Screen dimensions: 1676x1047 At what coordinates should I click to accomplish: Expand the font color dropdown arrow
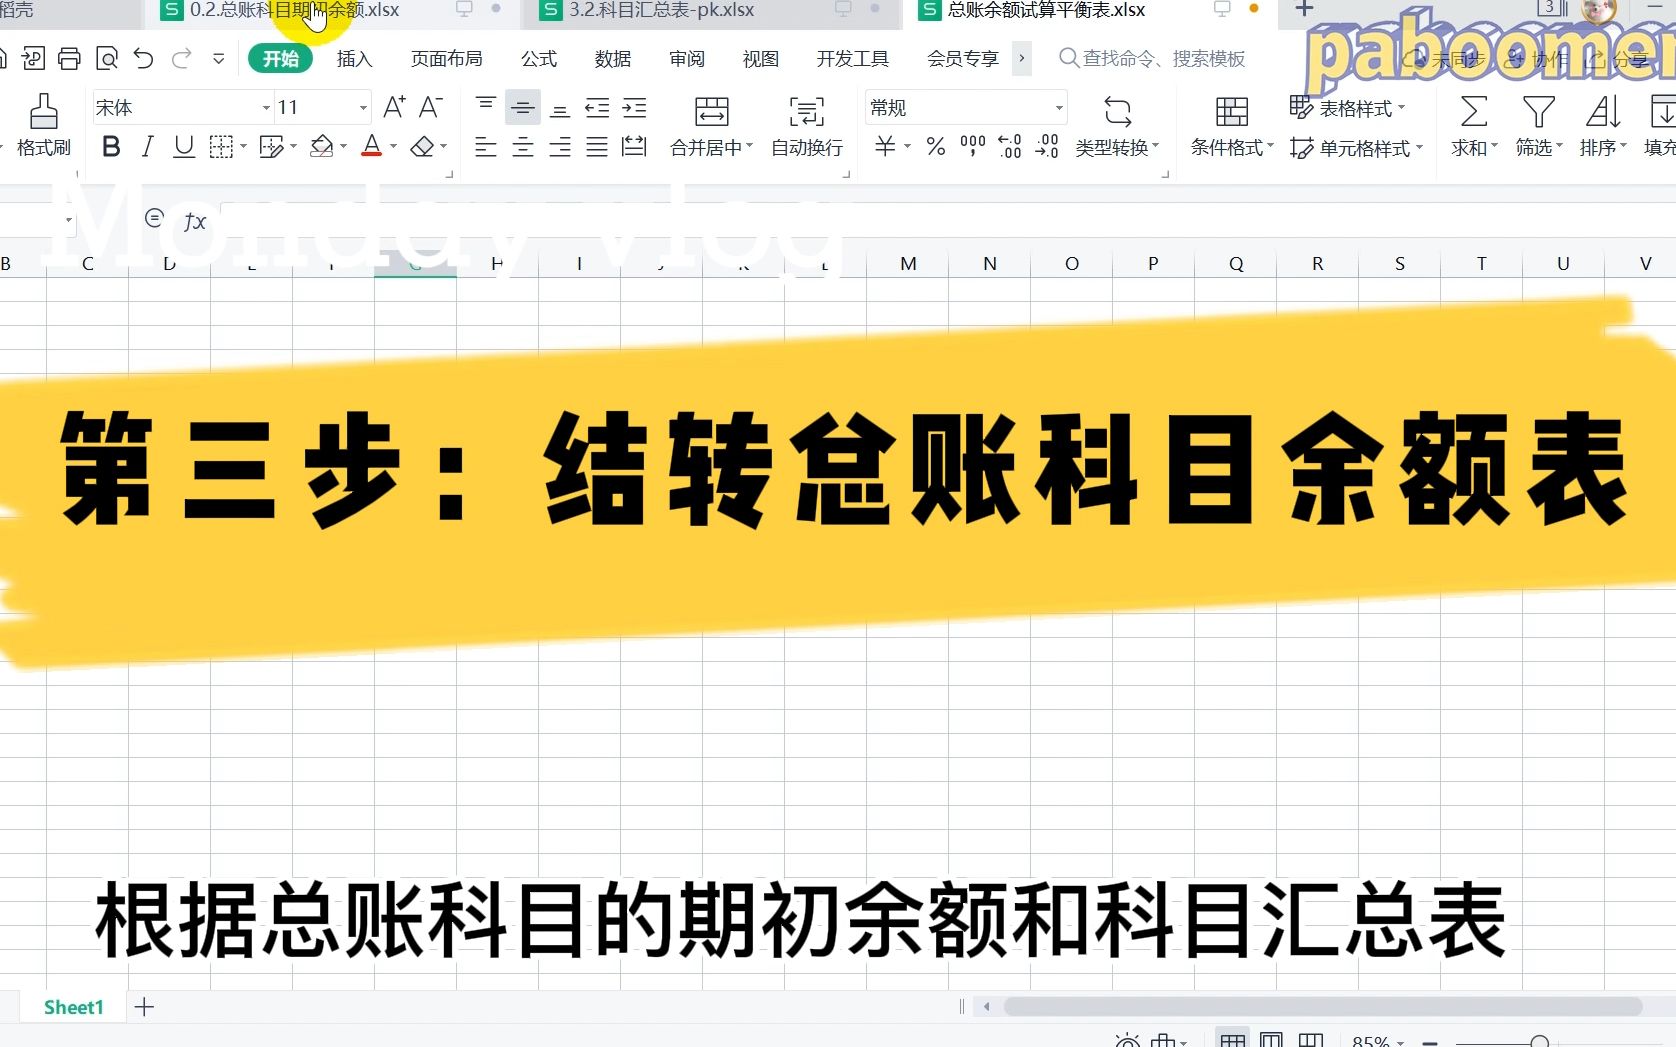[393, 147]
